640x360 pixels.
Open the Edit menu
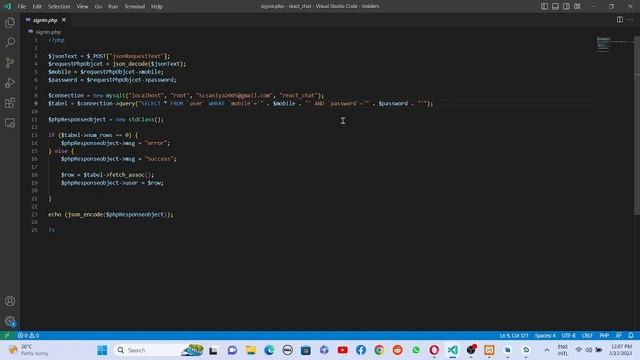point(37,7)
